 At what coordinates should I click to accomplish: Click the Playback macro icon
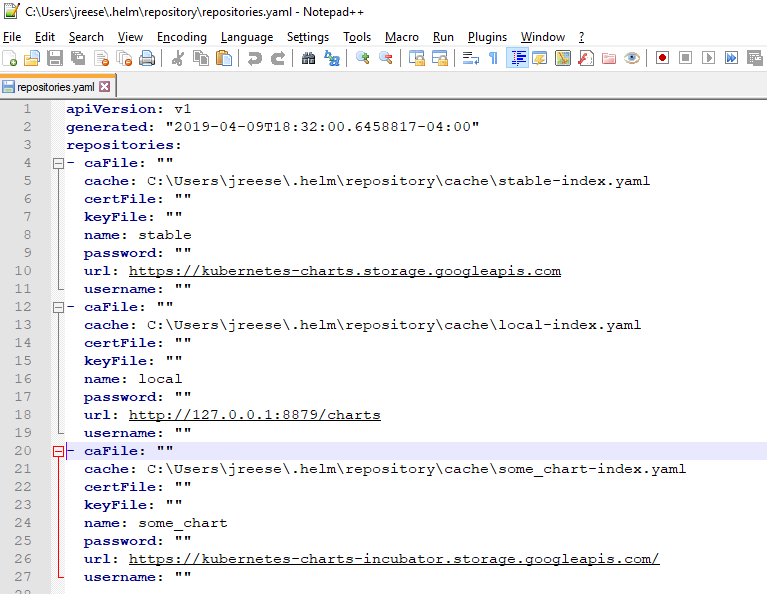click(x=708, y=58)
